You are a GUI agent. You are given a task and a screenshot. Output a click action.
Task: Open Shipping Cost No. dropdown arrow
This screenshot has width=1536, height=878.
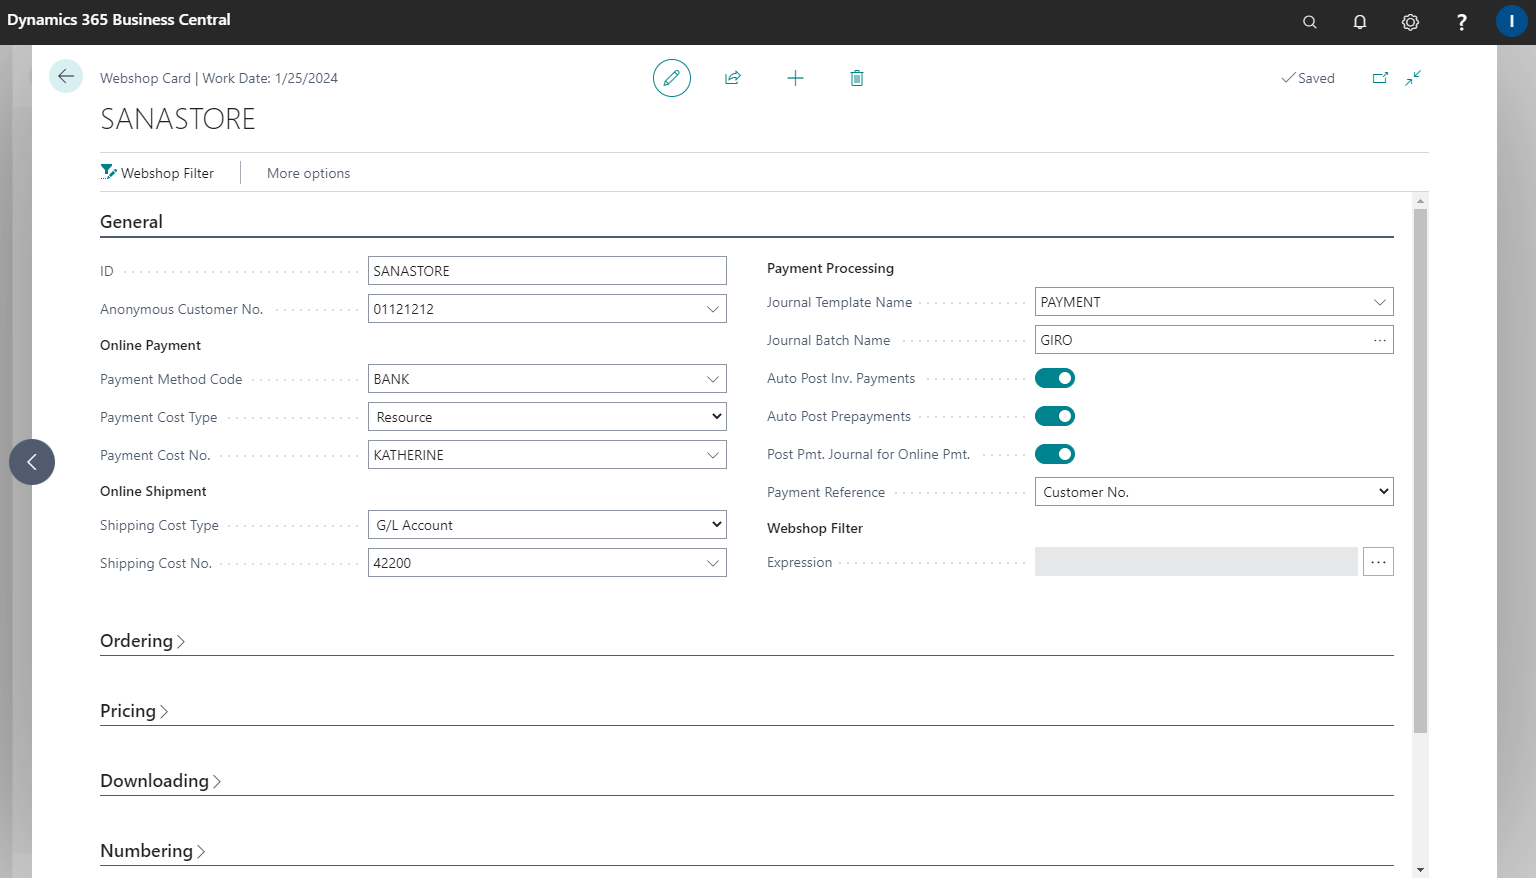click(713, 563)
